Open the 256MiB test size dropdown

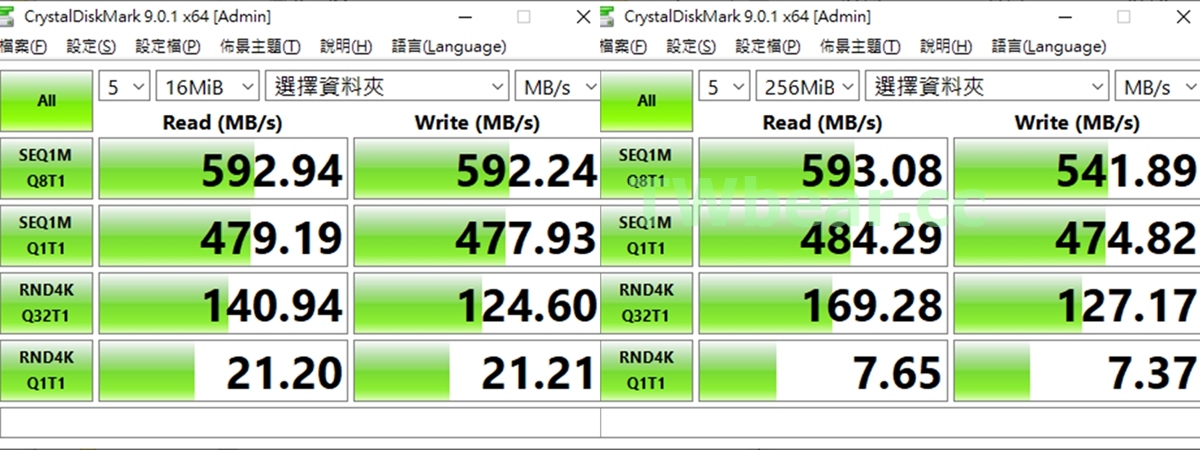807,87
